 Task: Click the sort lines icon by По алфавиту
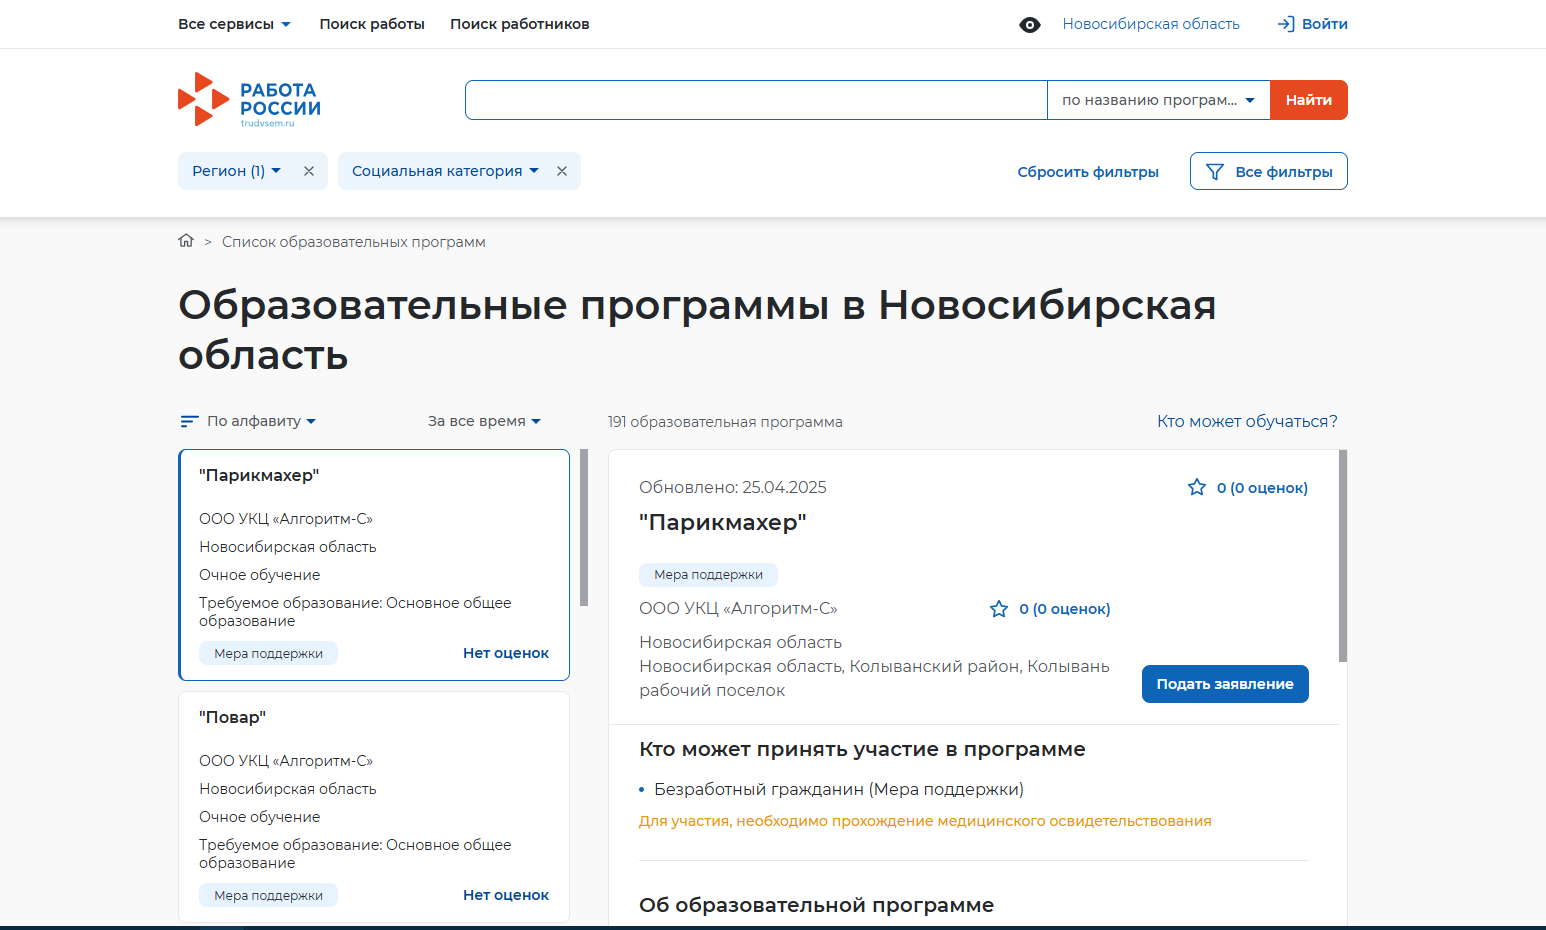pos(189,422)
